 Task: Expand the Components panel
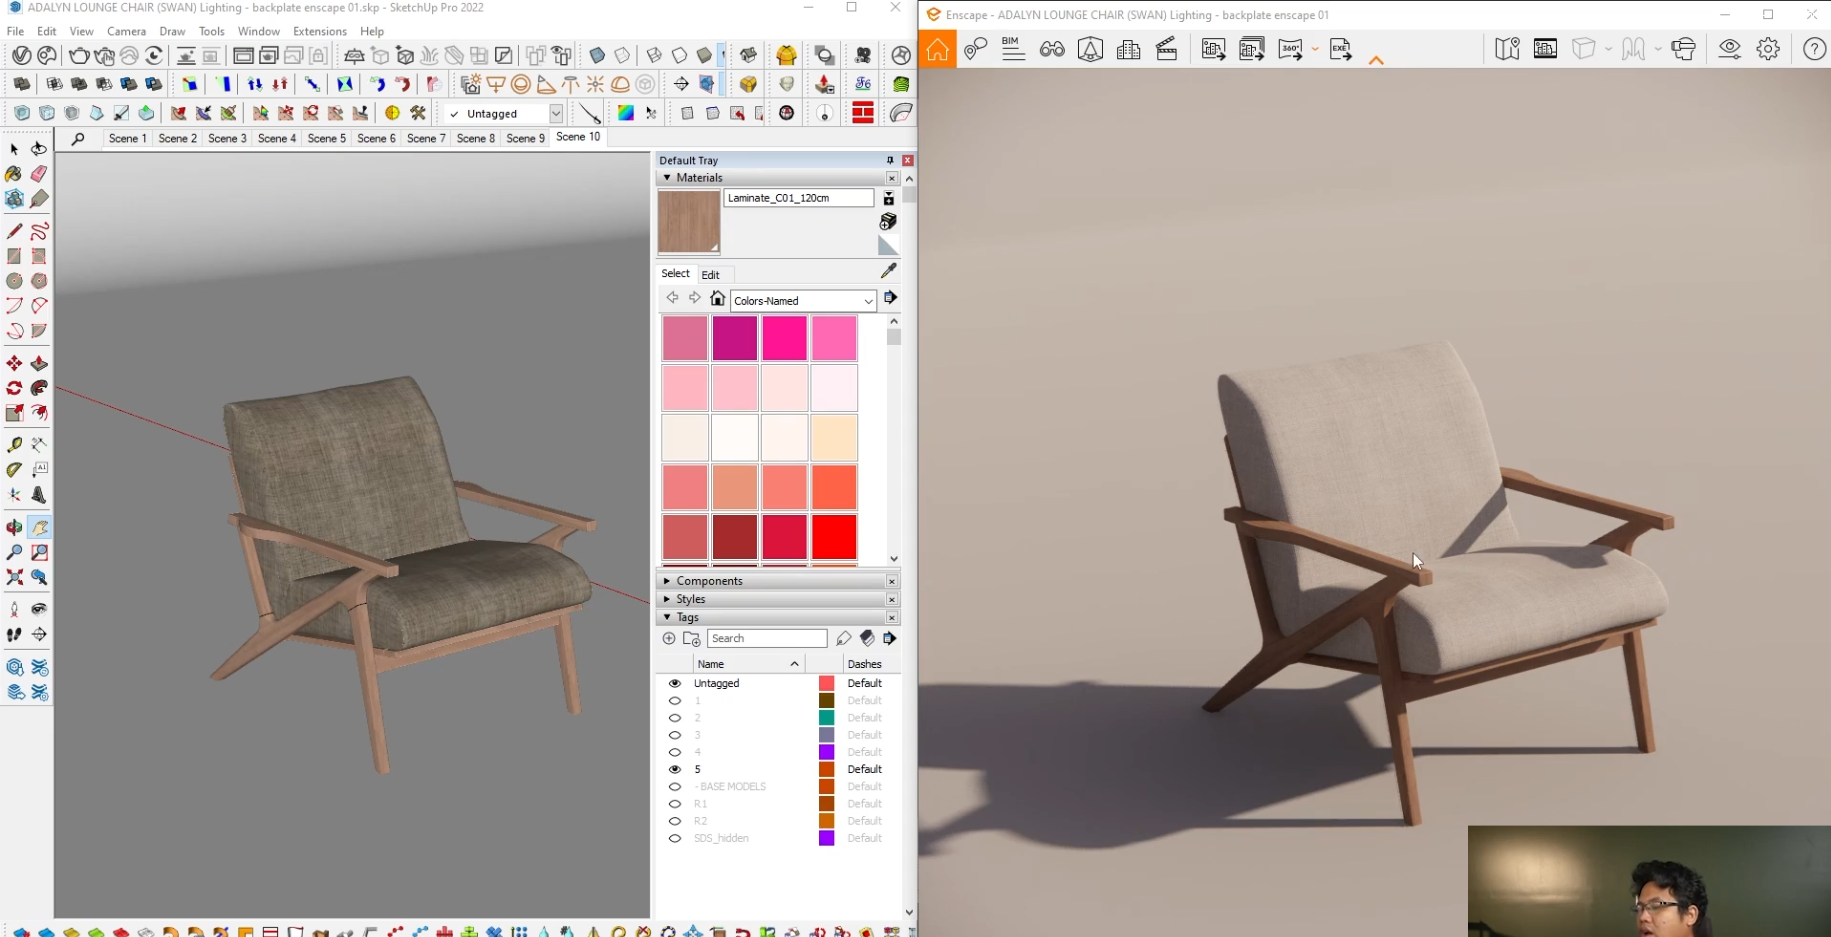pos(667,580)
